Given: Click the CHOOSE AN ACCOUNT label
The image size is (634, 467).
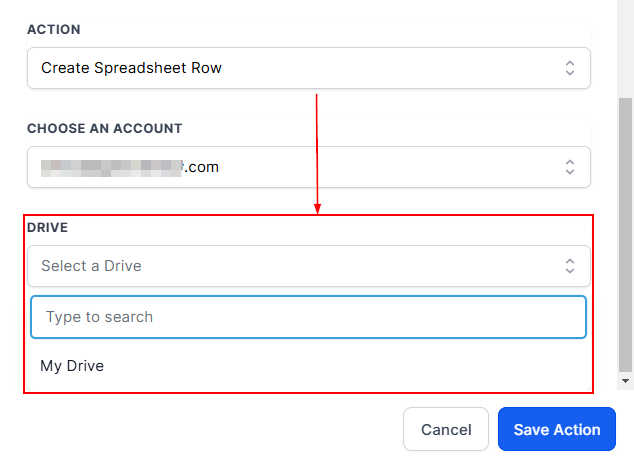Looking at the screenshot, I should 104,129.
